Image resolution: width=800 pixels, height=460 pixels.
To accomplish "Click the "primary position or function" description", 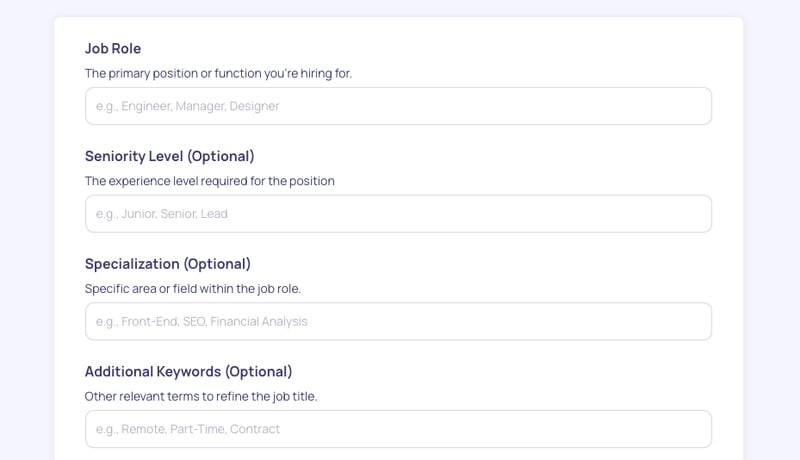I will (x=218, y=73).
